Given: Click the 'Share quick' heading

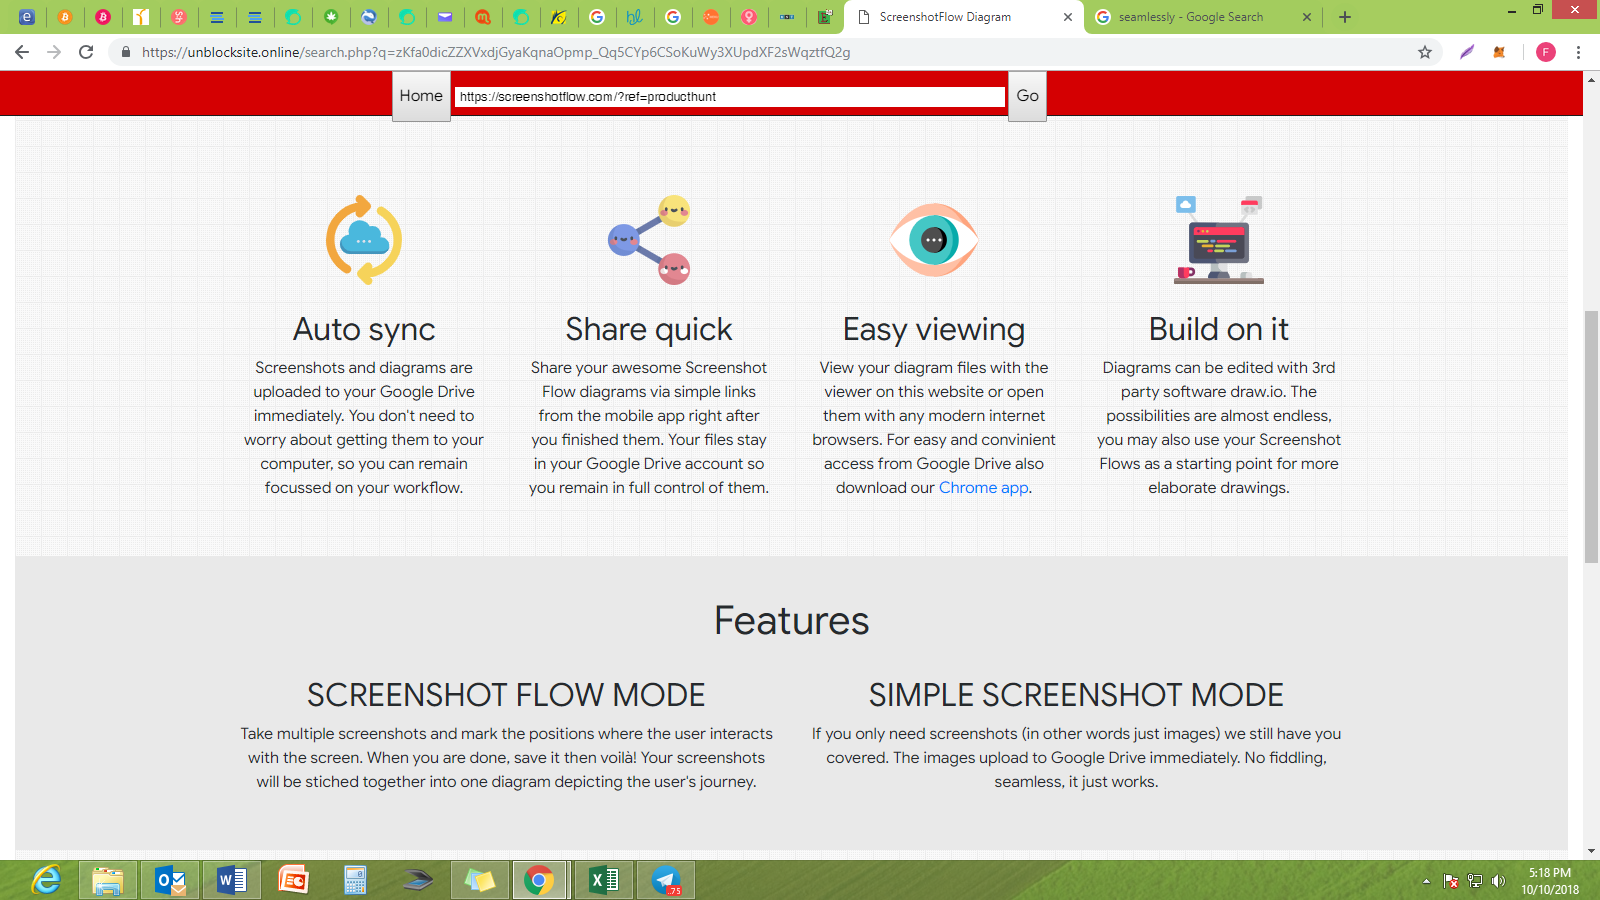Looking at the screenshot, I should click(x=649, y=329).
